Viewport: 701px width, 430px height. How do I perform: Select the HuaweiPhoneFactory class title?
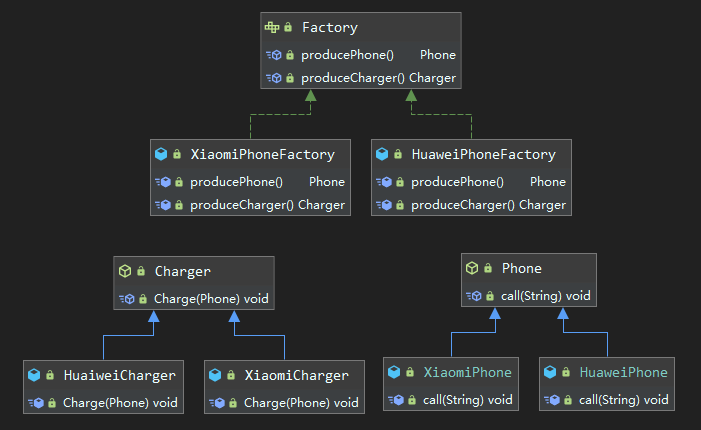(483, 155)
